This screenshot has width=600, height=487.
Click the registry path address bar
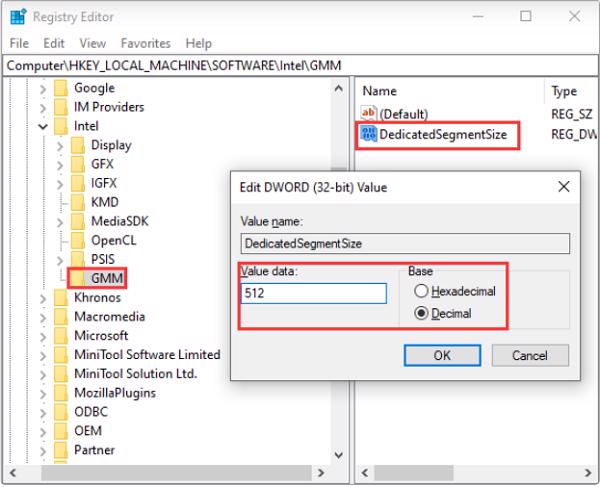[x=300, y=64]
